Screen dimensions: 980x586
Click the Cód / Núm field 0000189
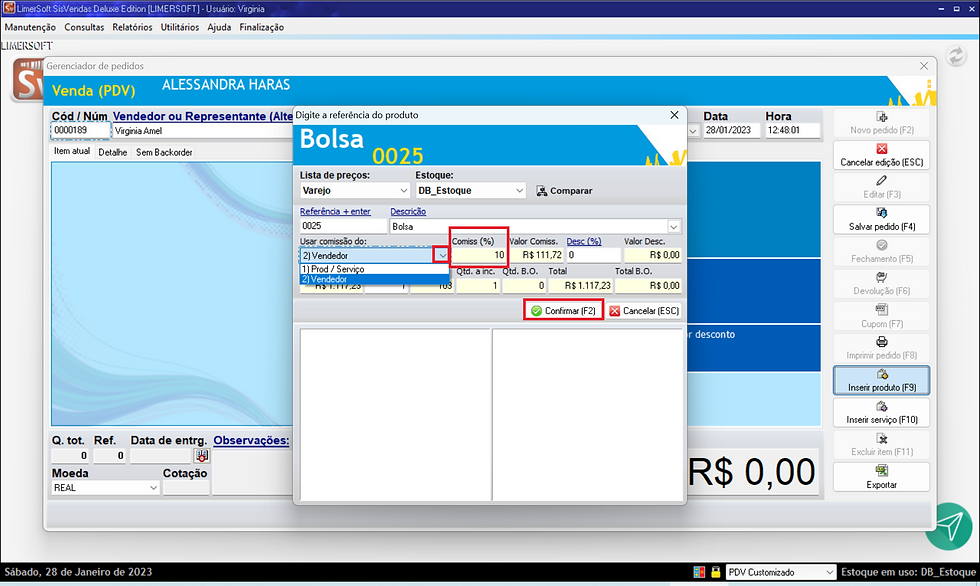[80, 131]
